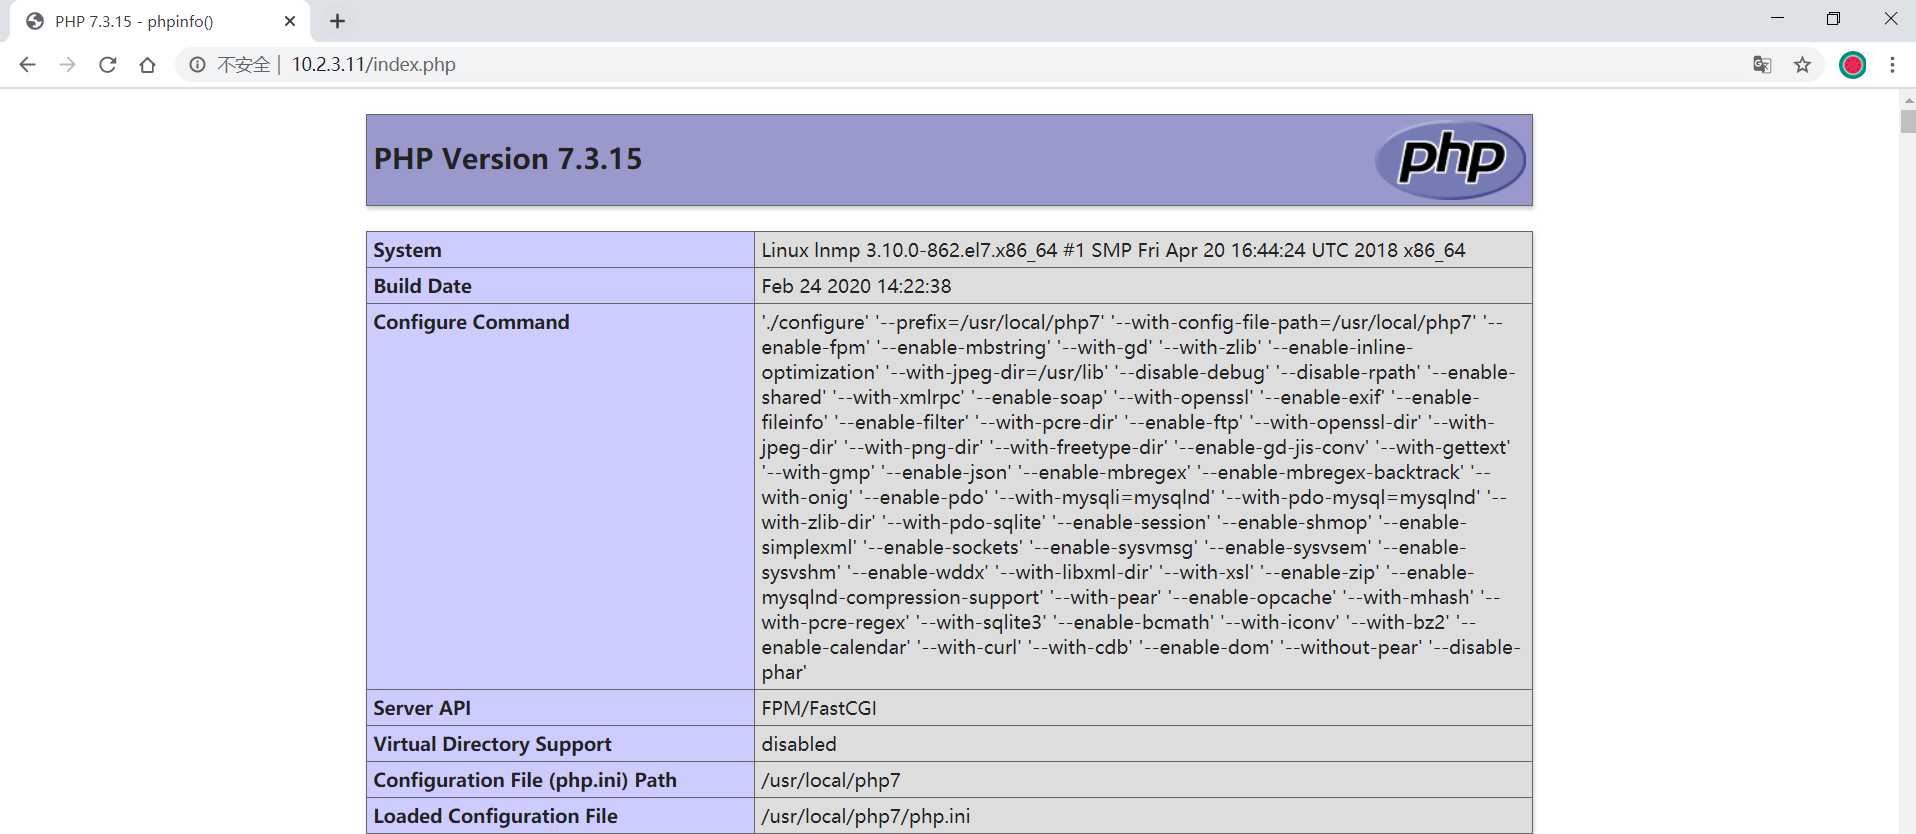Click the Linux lnmp system value
The height and width of the screenshot is (834, 1916).
(x=1113, y=250)
